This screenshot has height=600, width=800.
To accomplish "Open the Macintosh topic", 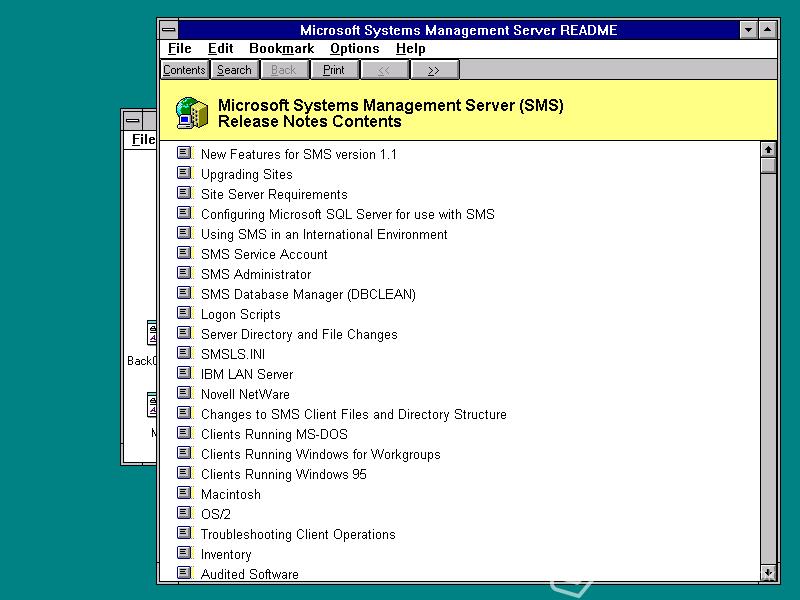I will (231, 494).
